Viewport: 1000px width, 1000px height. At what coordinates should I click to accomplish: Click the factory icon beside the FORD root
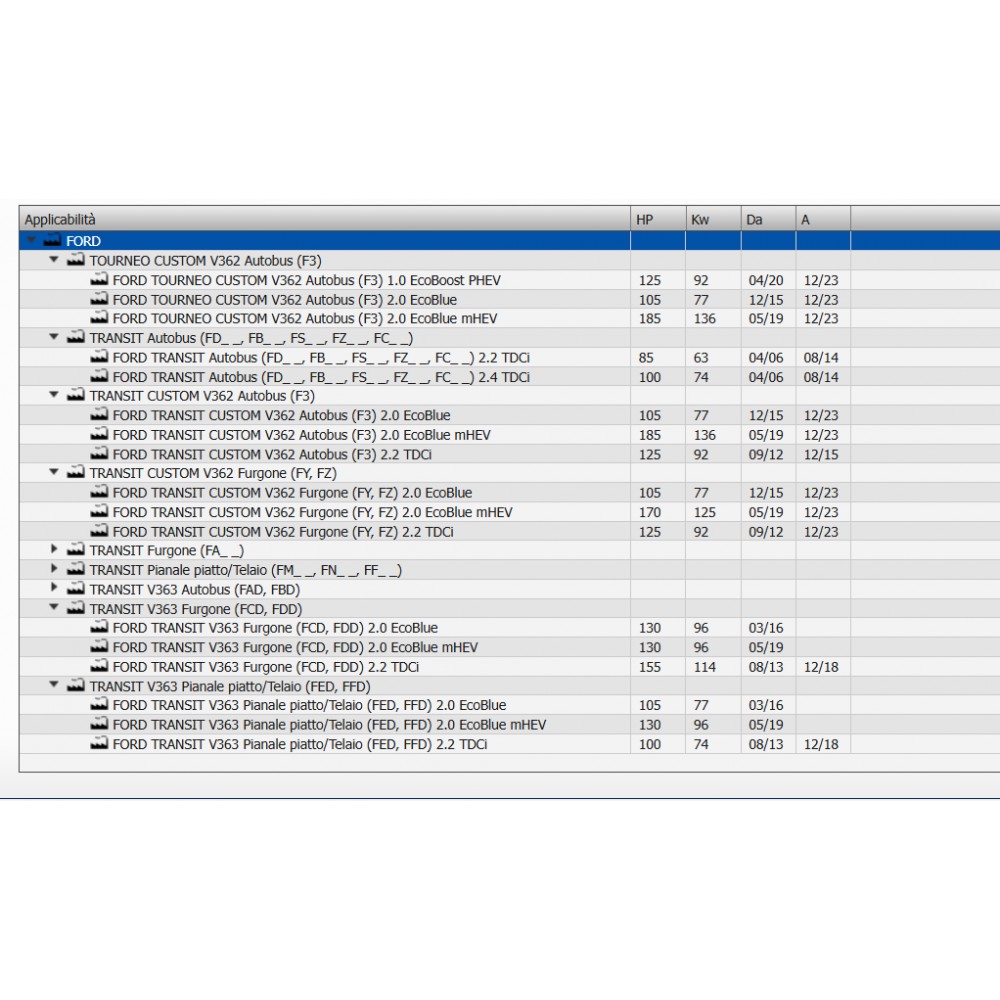point(52,241)
